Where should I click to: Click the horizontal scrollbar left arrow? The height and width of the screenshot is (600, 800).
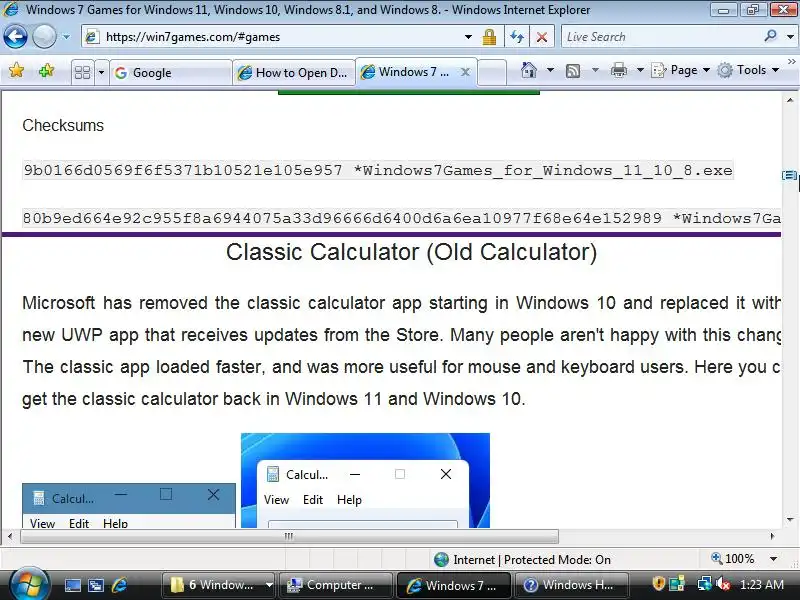pyautogui.click(x=10, y=536)
